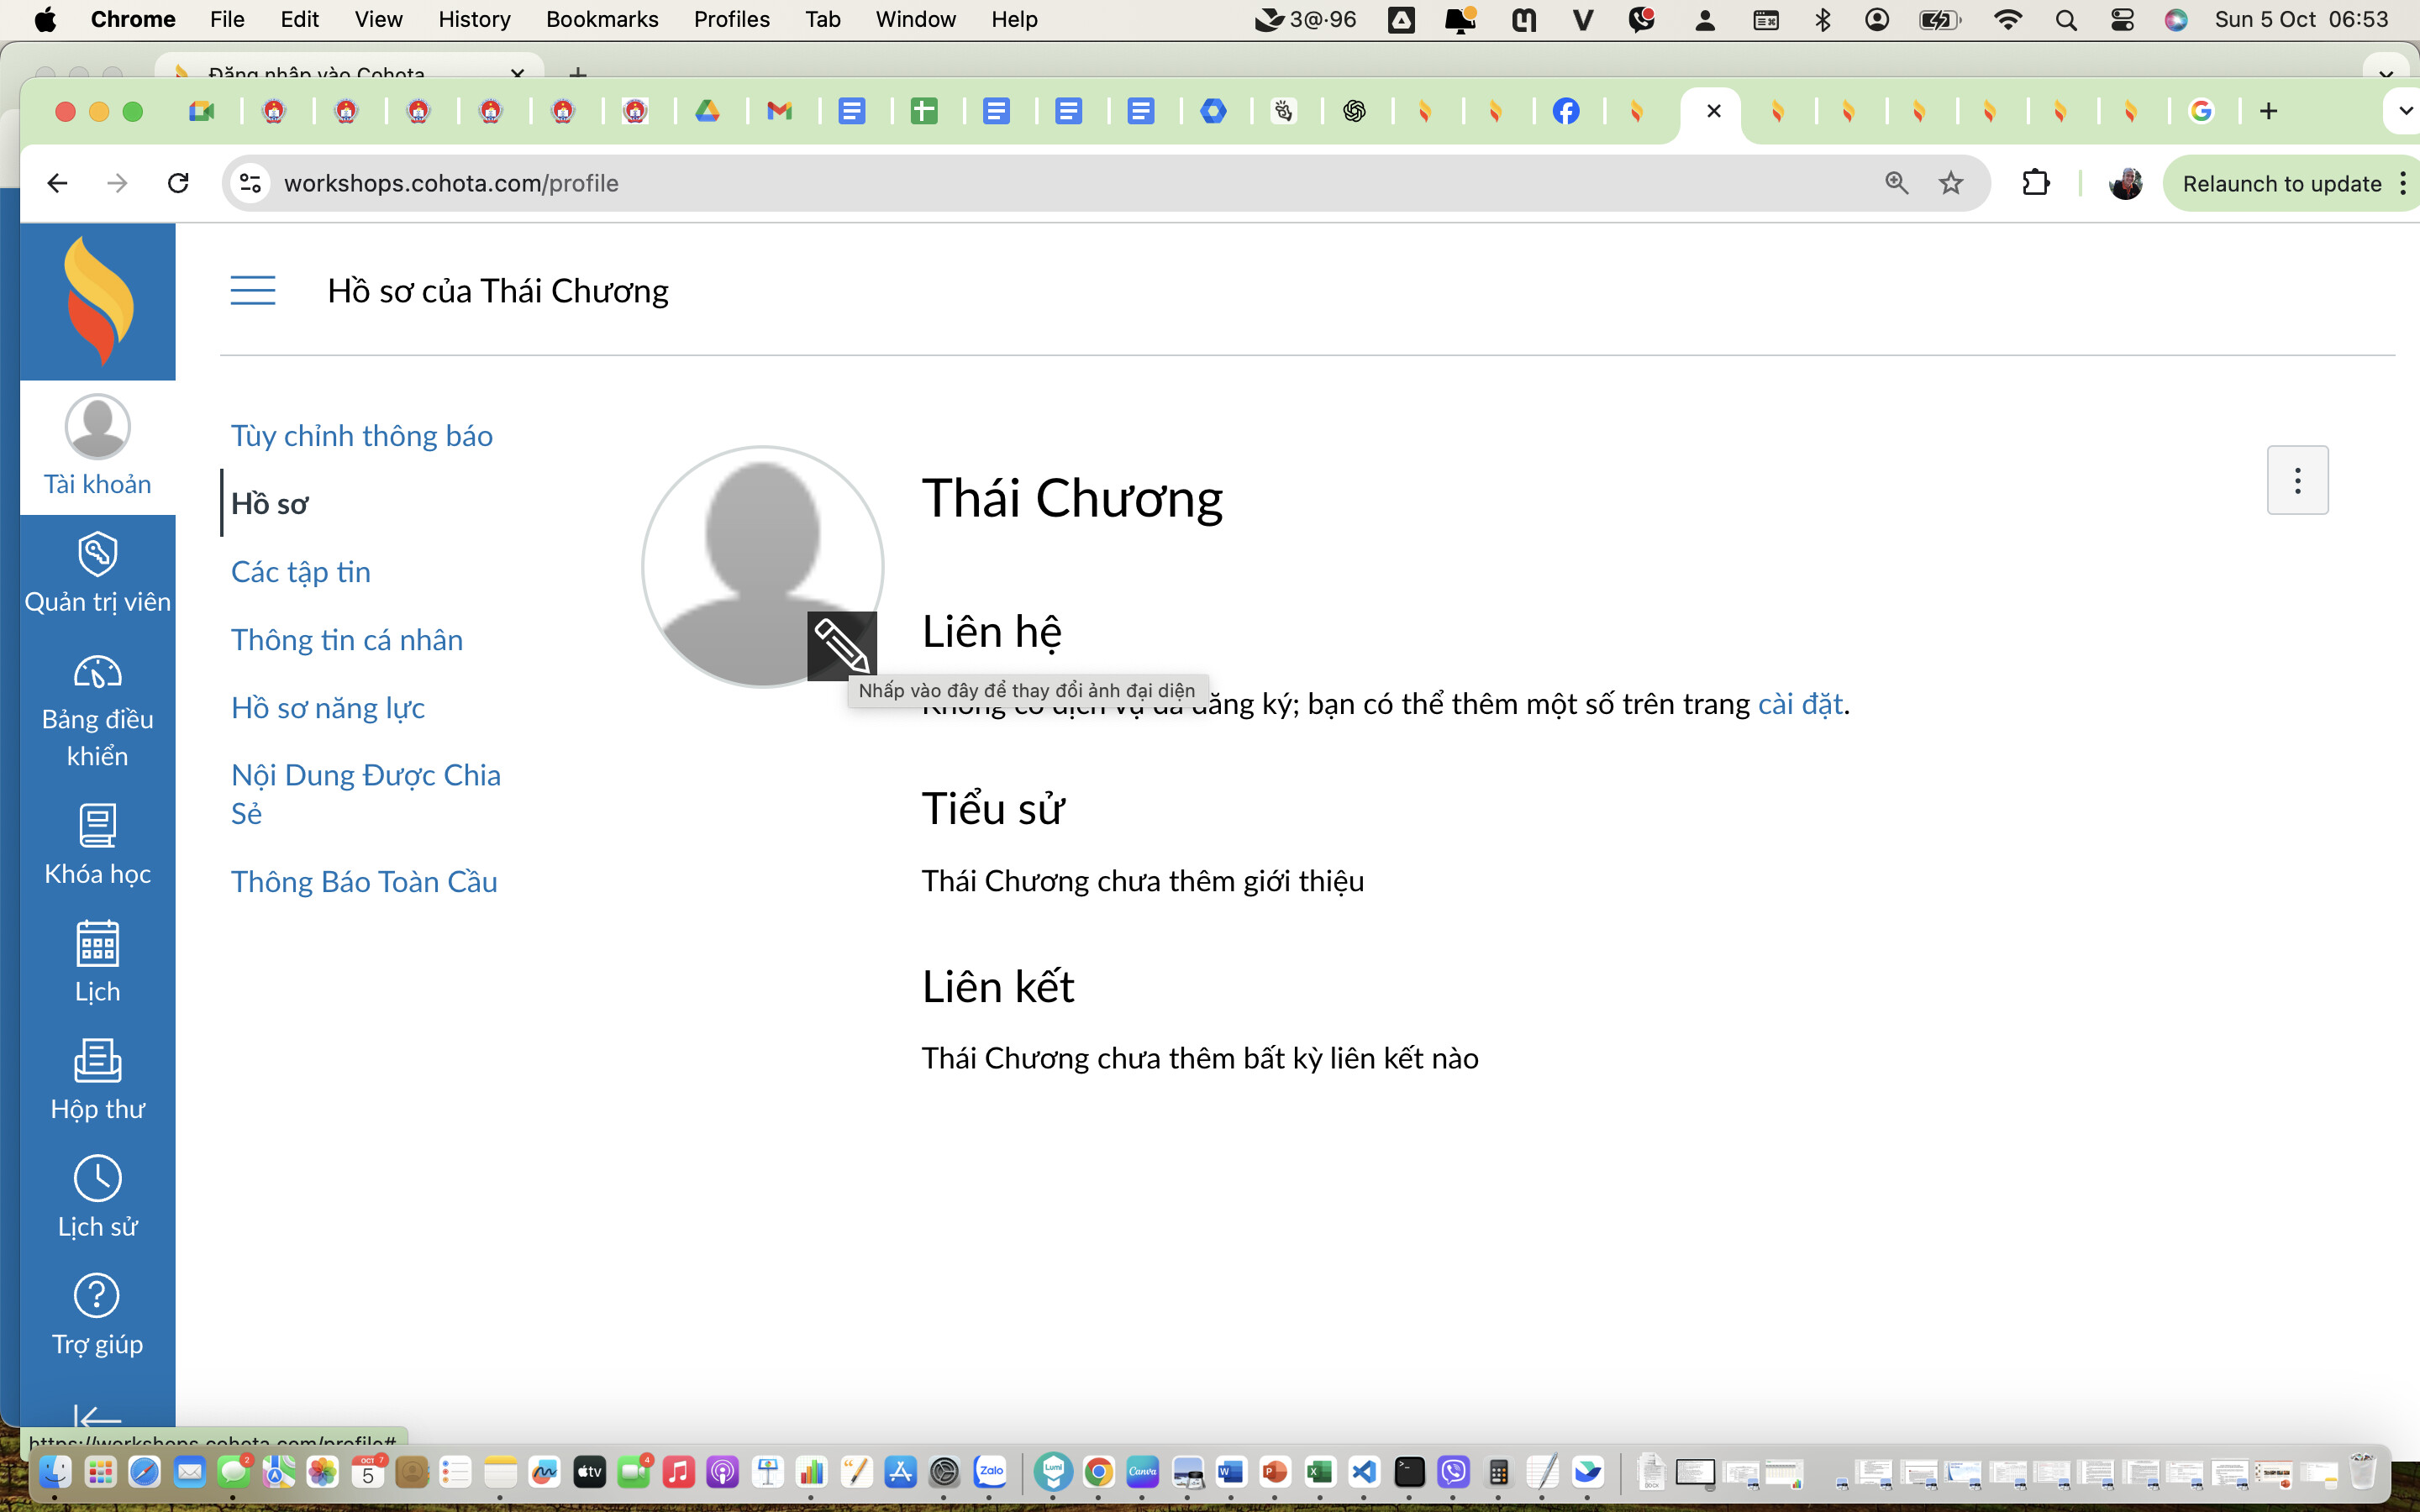The image size is (2420, 1512).
Task: Open Quản trị viên admin icon
Action: [97, 555]
